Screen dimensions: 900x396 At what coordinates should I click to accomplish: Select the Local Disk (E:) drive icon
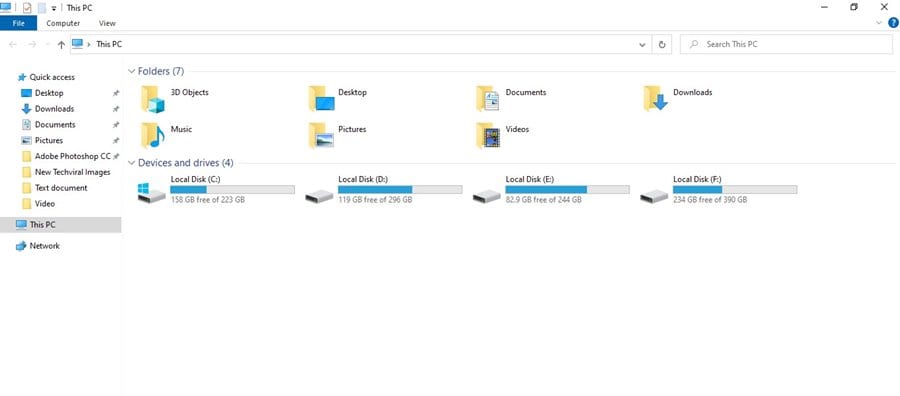487,196
